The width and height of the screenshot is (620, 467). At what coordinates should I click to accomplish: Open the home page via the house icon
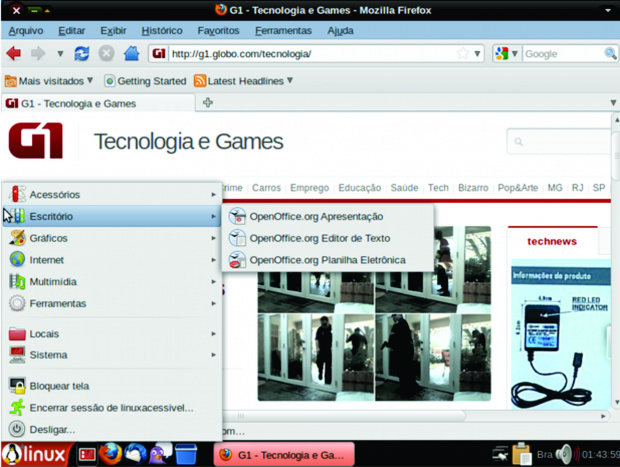[131, 53]
